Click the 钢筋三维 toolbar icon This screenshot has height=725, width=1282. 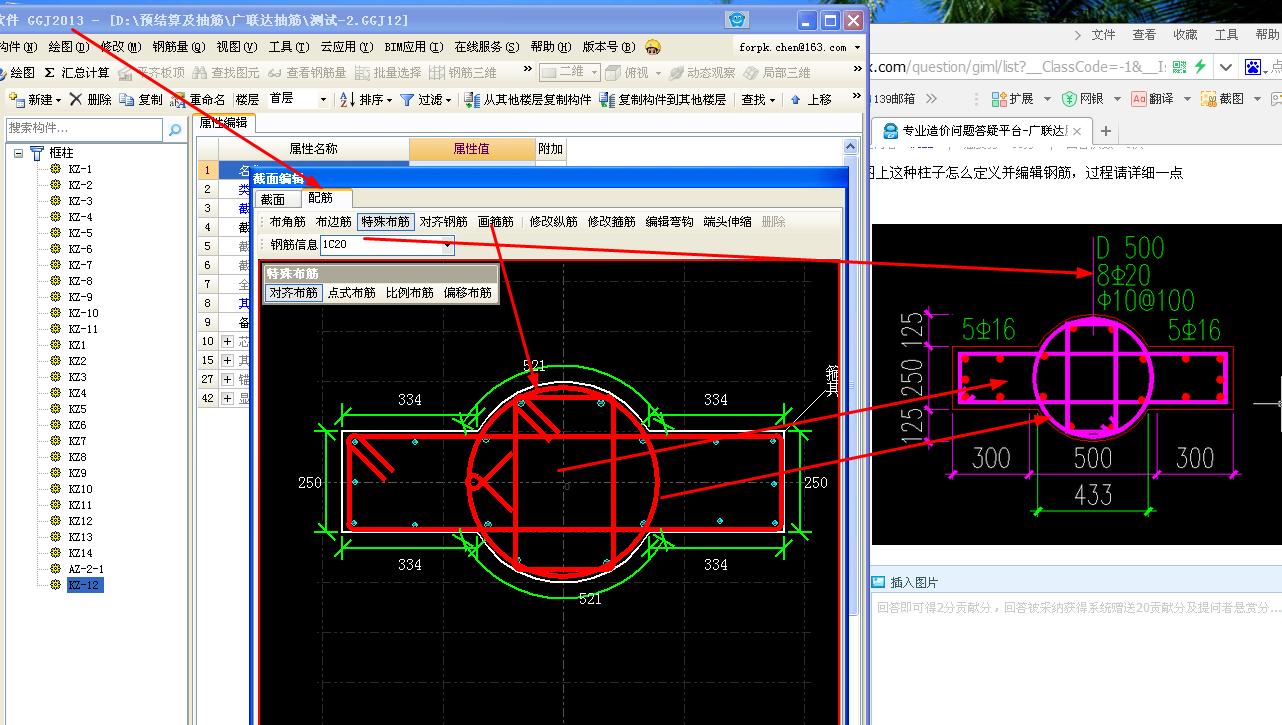pyautogui.click(x=437, y=73)
